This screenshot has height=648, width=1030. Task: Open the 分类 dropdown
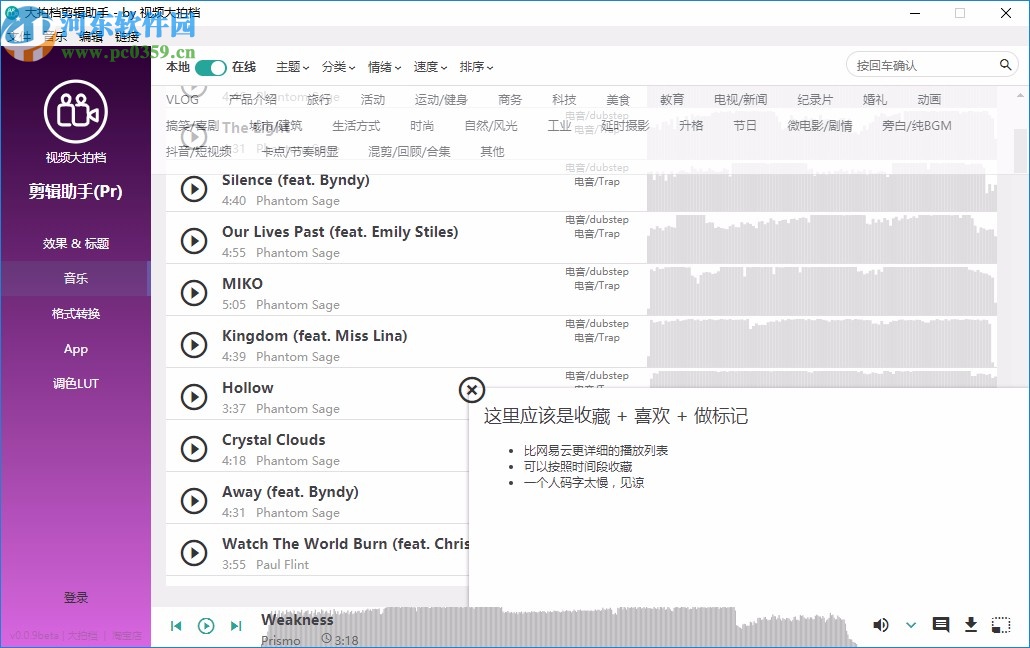click(x=338, y=67)
